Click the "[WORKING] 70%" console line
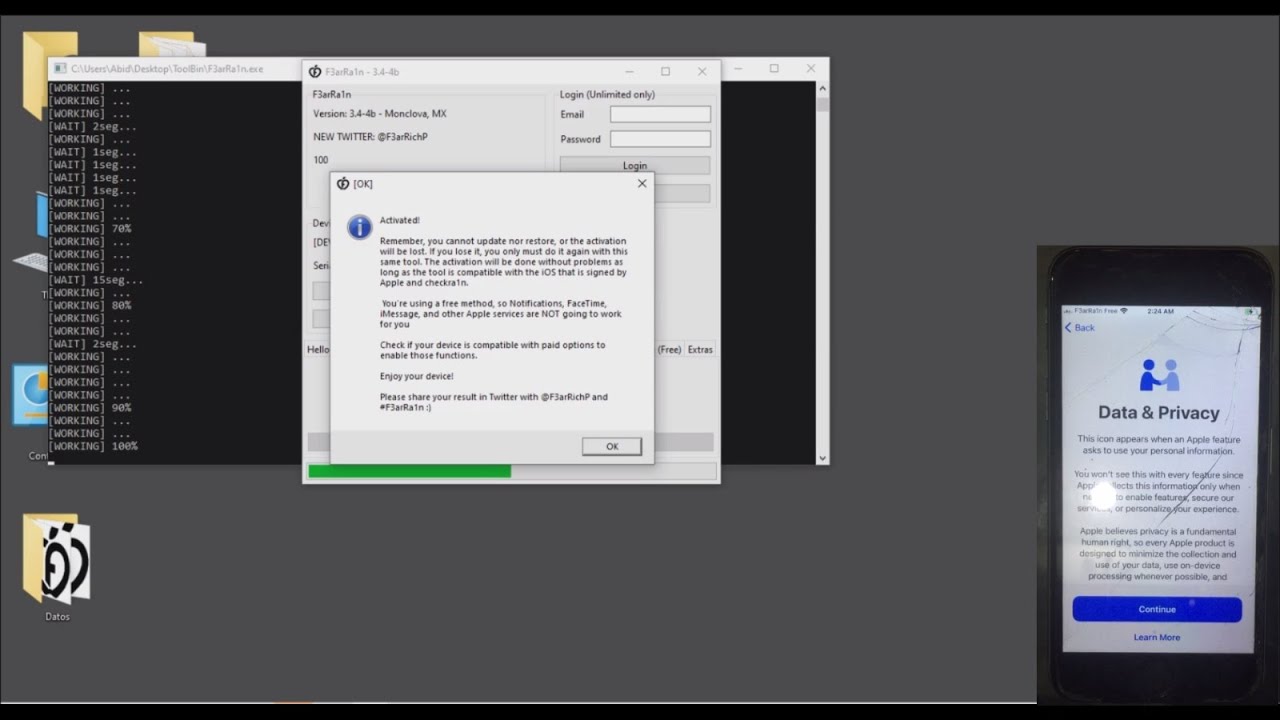1280x720 pixels. point(90,229)
